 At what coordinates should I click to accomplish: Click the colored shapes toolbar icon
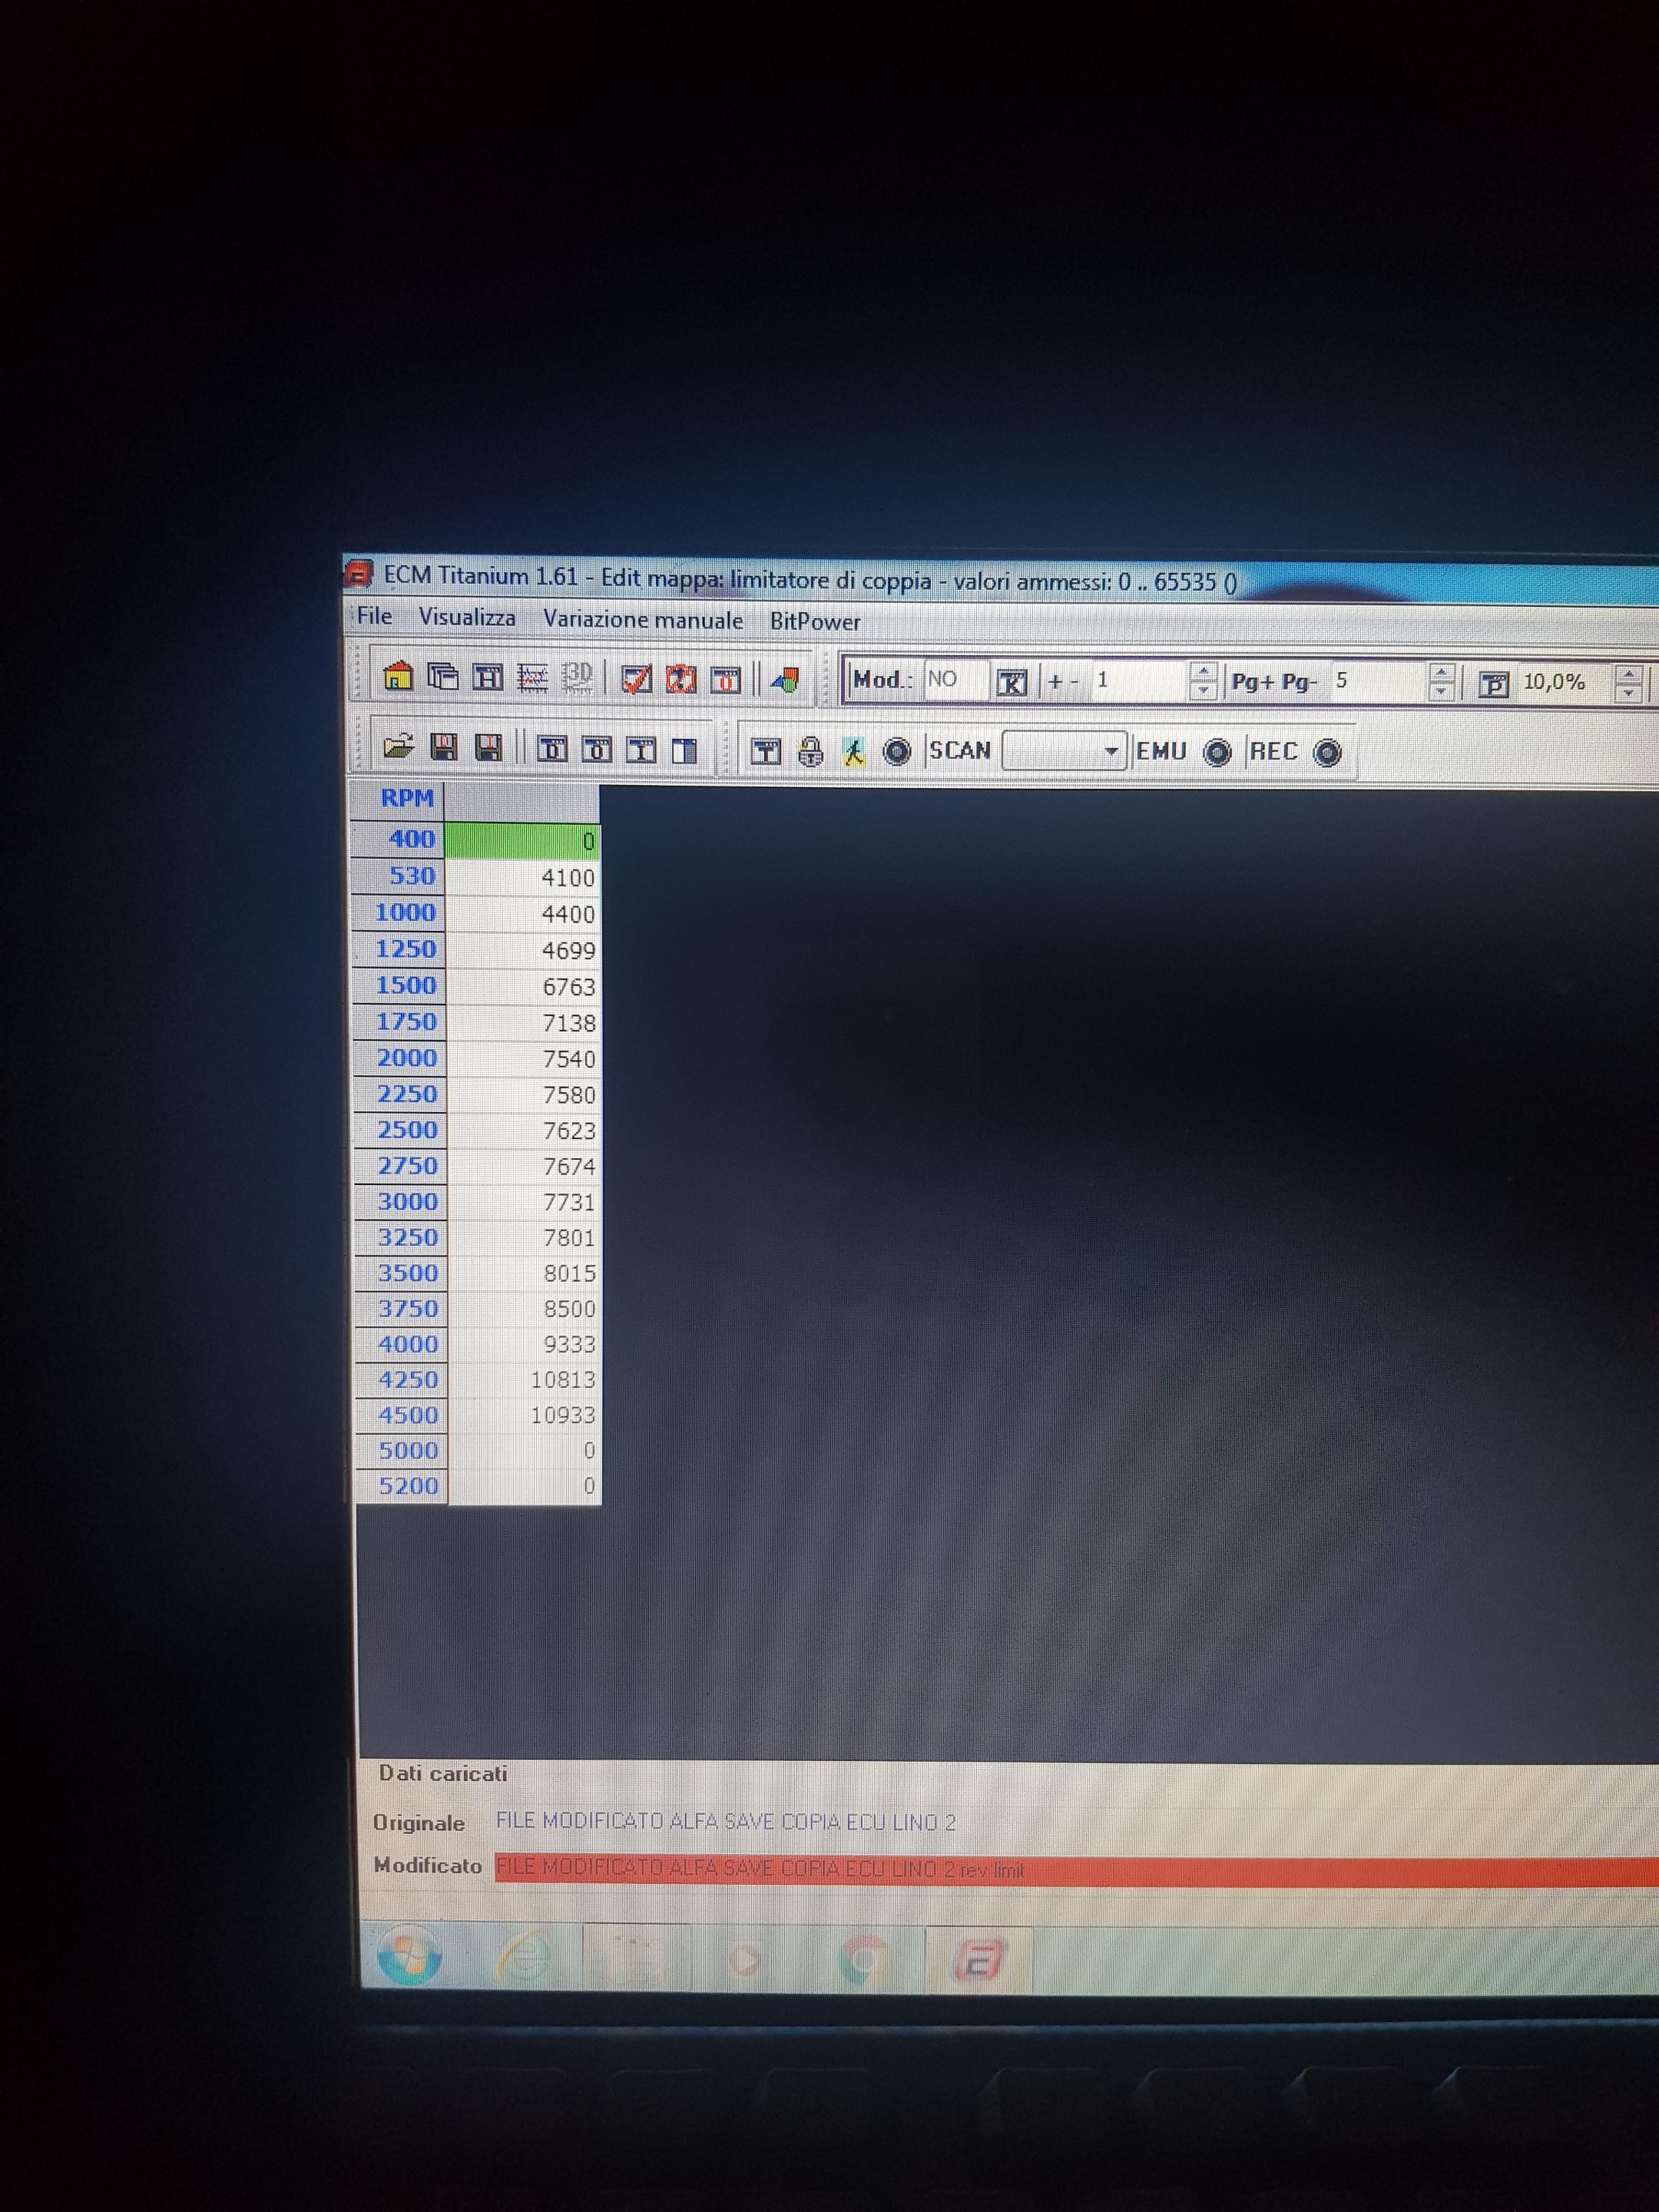click(785, 681)
